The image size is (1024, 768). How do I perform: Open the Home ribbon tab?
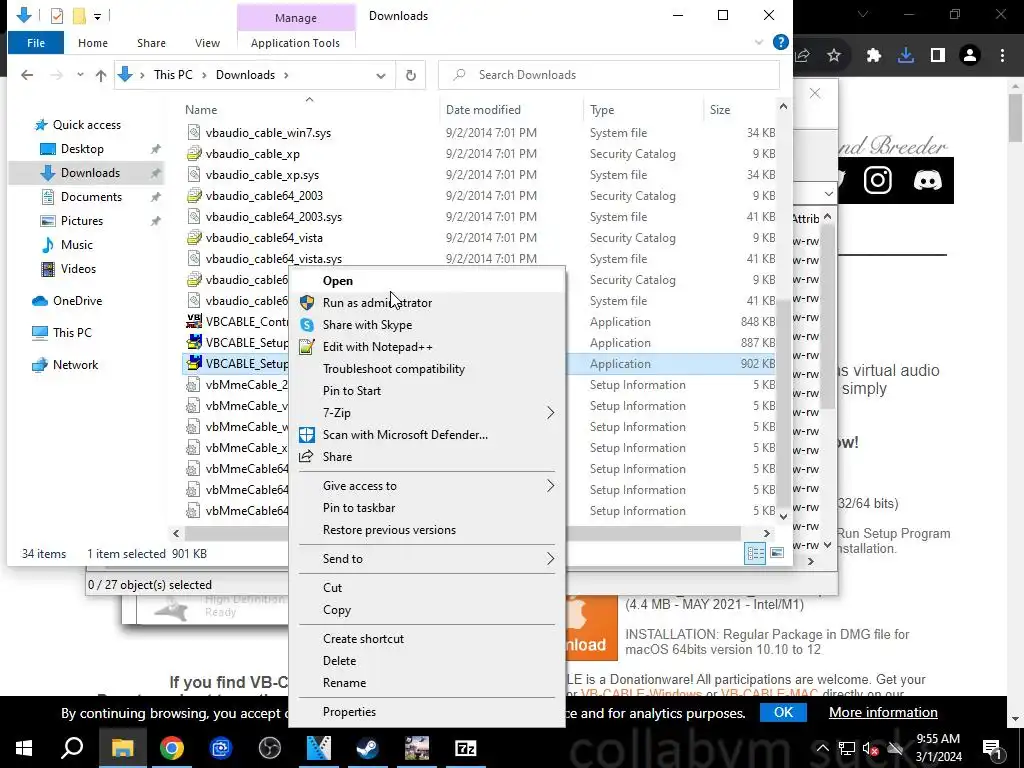tap(93, 43)
